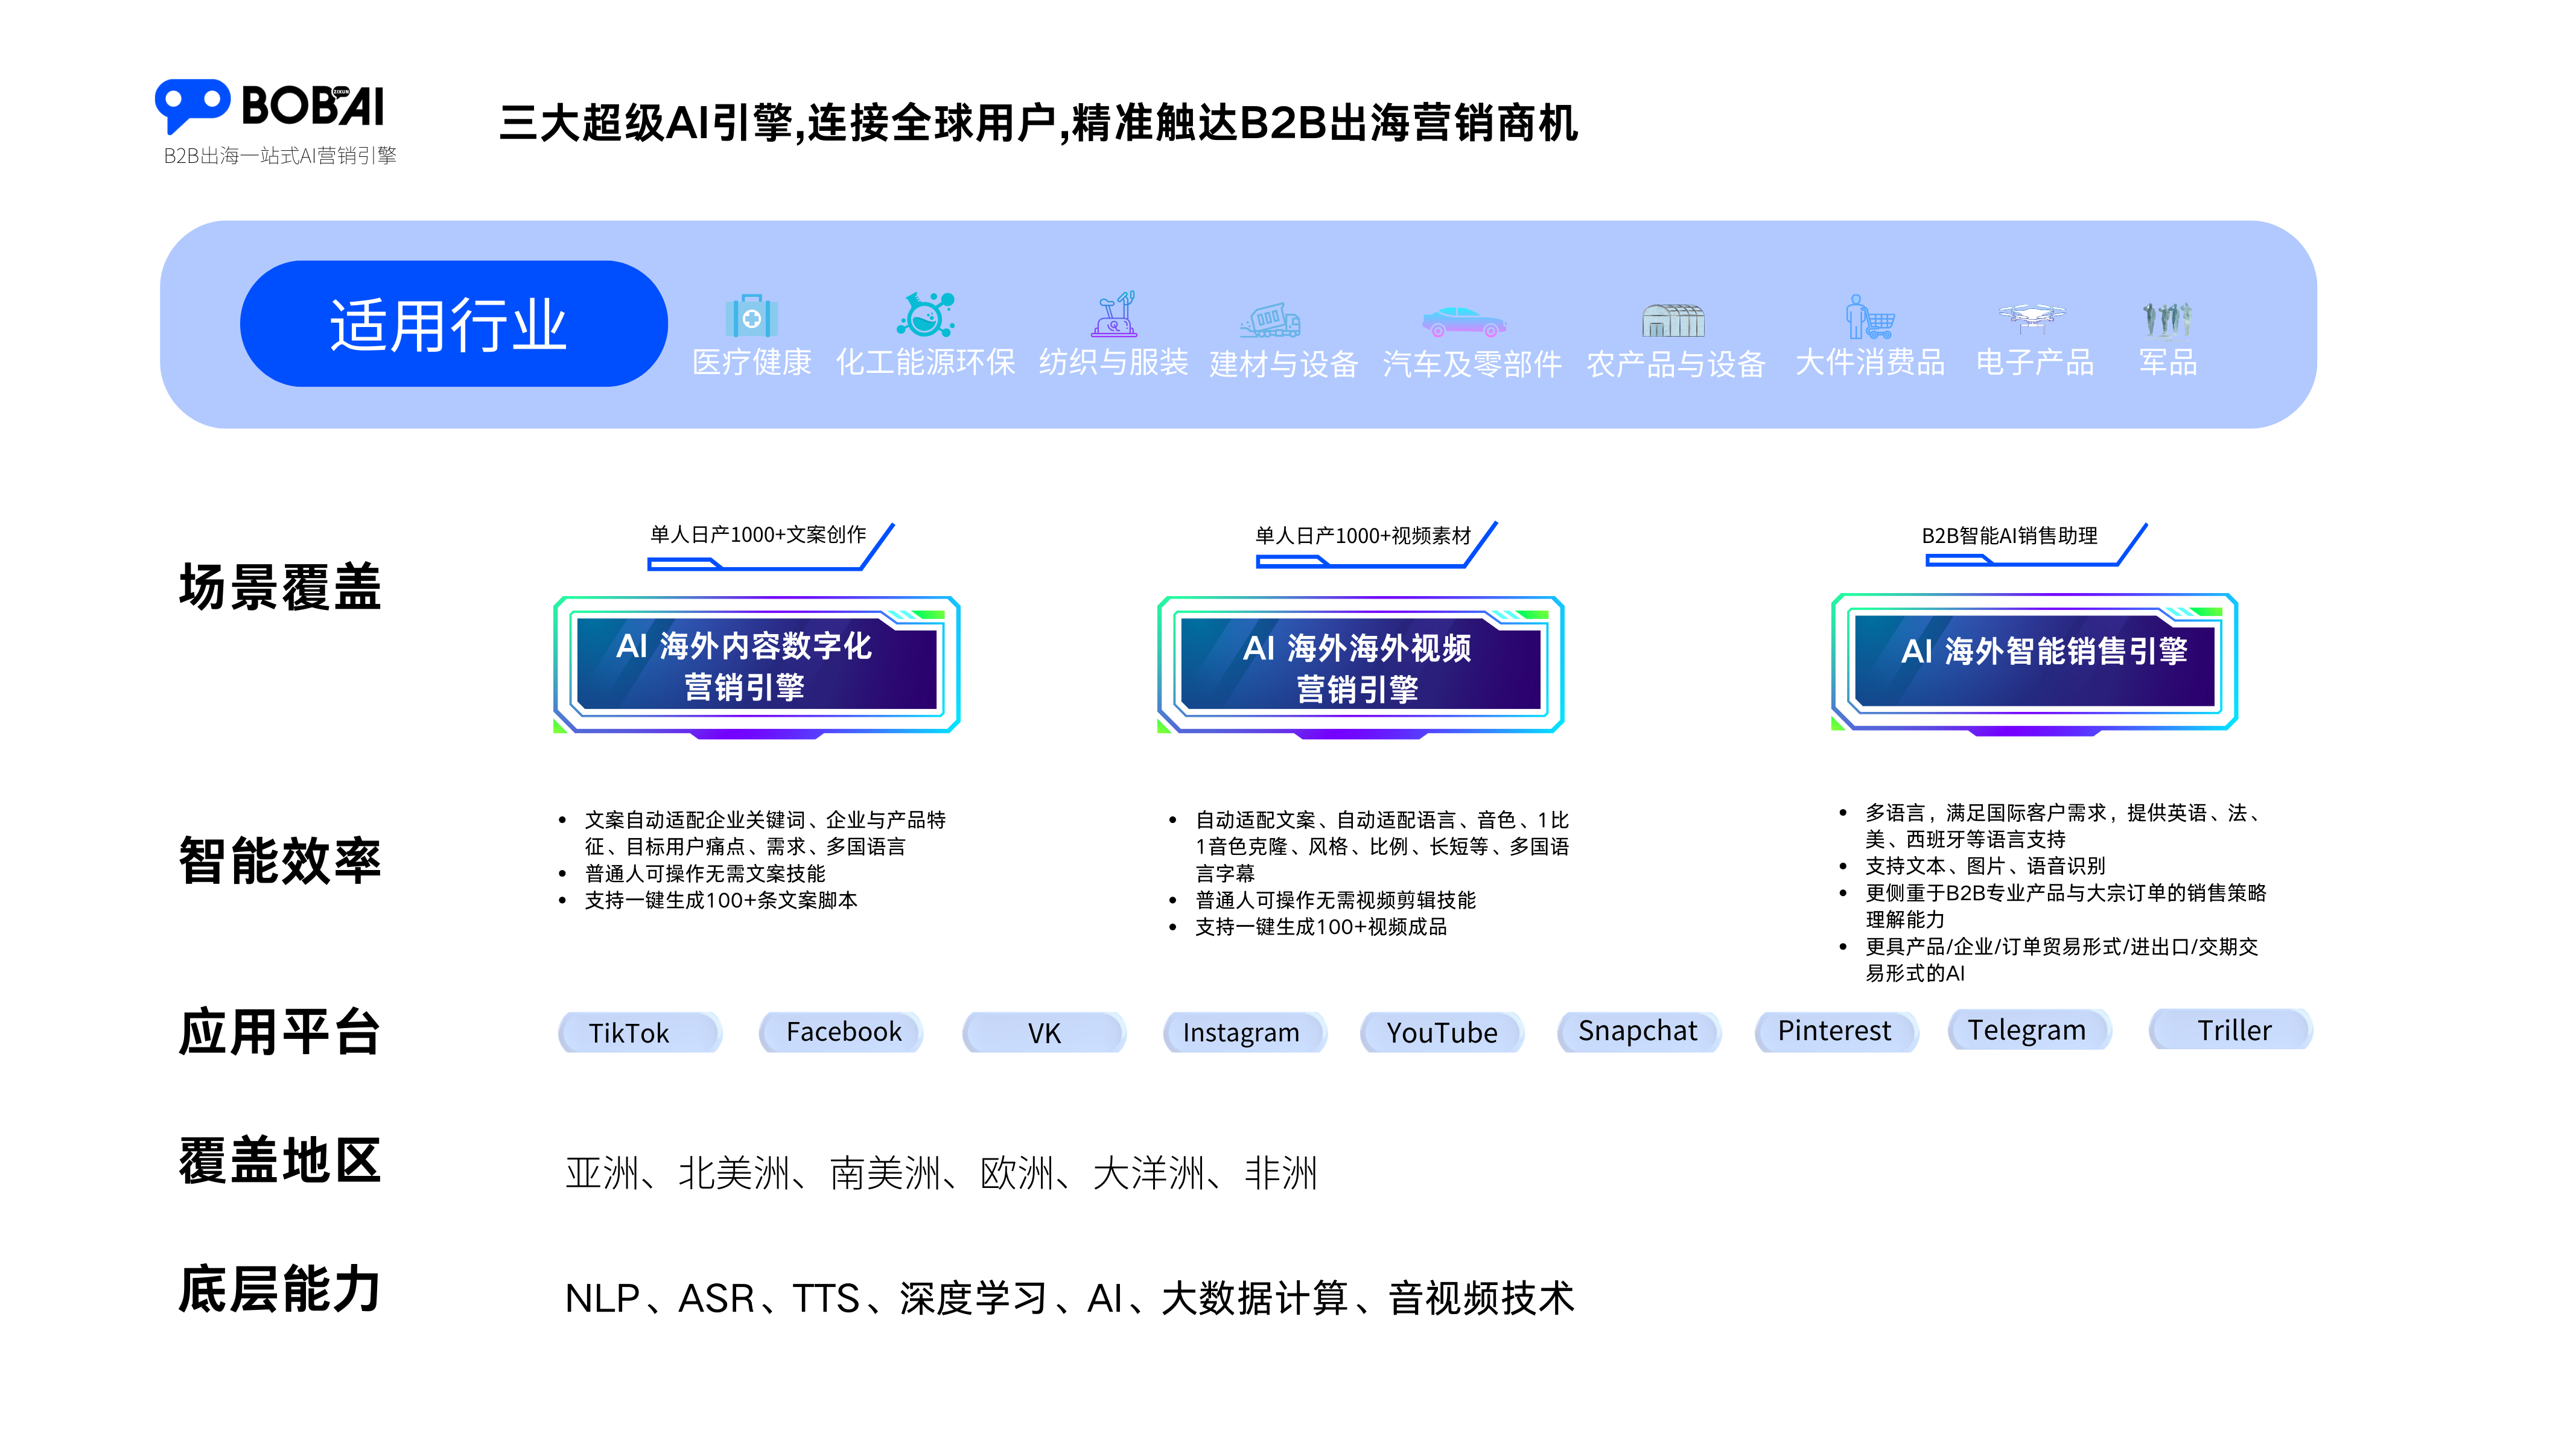Click the drone icon above 电子产品
The width and height of the screenshot is (2576, 1448).
click(x=2032, y=319)
